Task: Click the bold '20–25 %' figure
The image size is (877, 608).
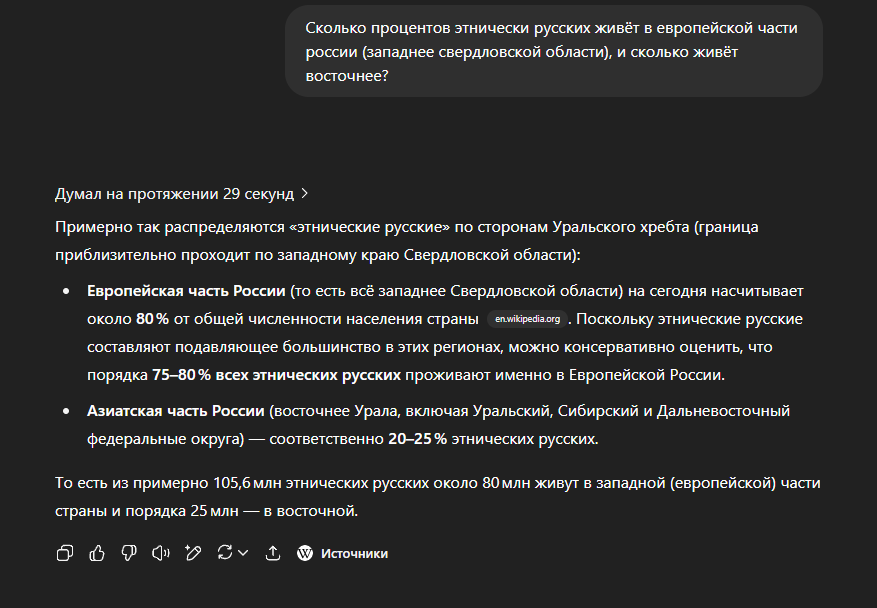Action: [x=417, y=439]
